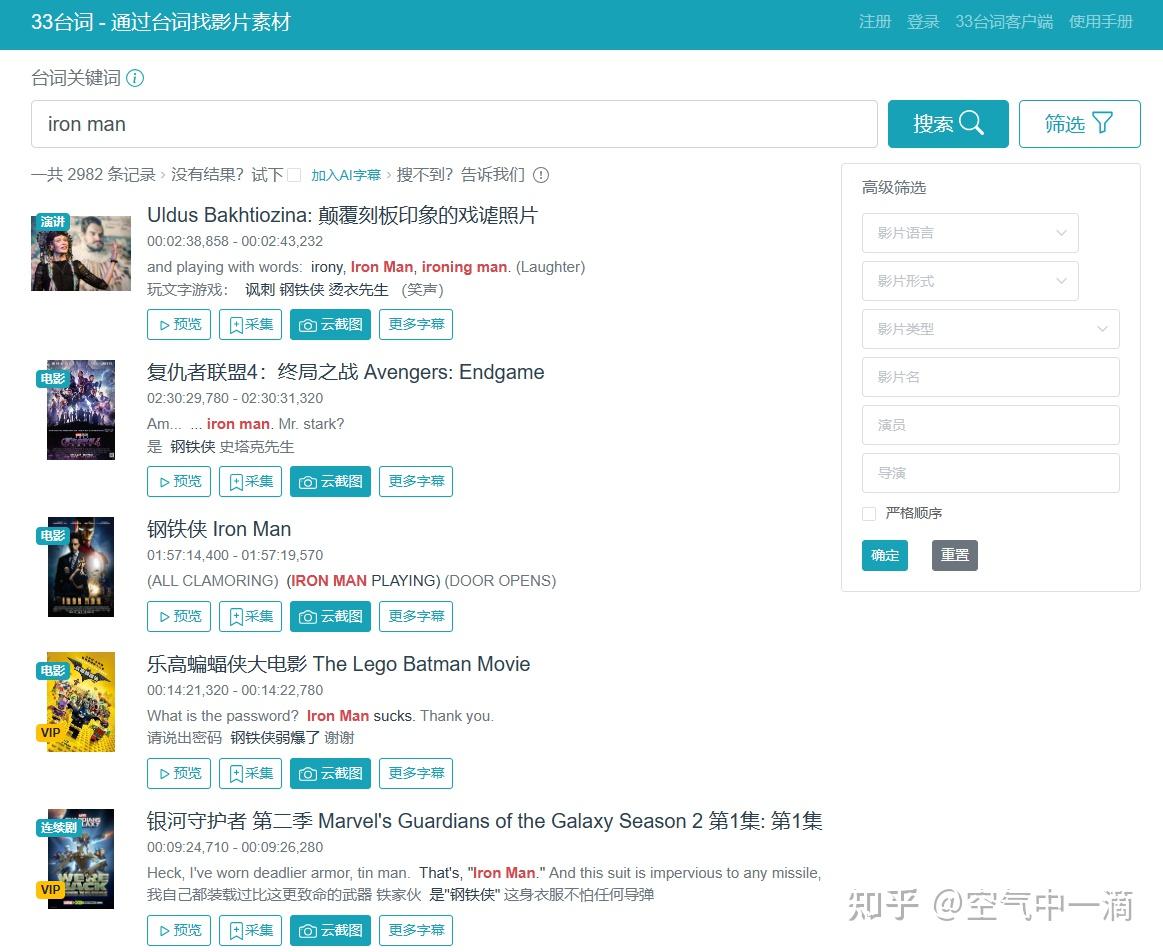
Task: Click the 33台词 site title logo
Action: pos(161,22)
